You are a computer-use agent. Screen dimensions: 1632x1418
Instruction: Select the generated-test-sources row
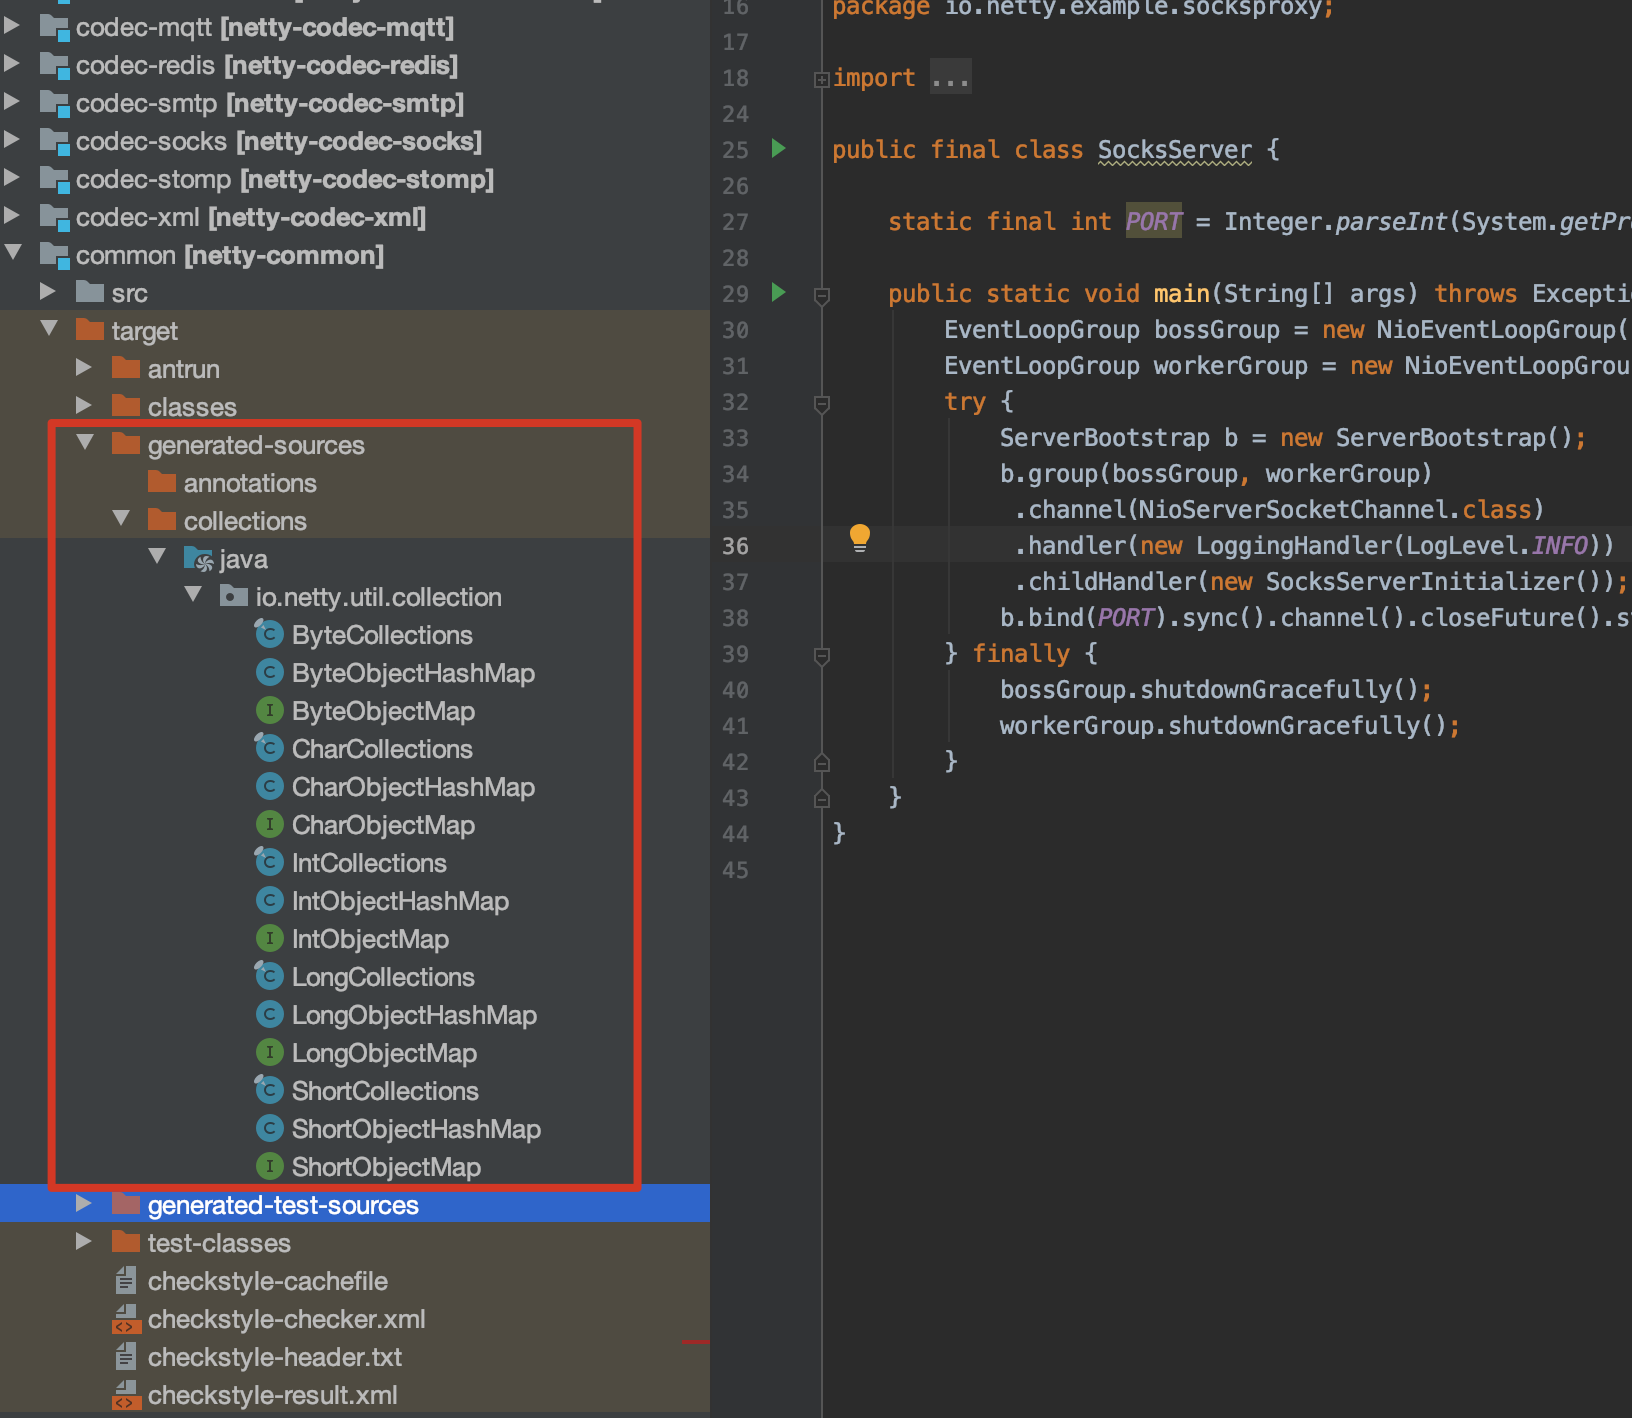tap(355, 1205)
